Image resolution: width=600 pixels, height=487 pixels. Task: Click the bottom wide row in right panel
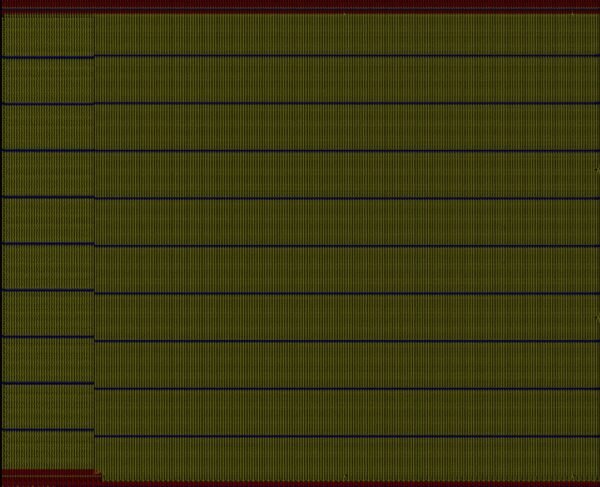346,458
